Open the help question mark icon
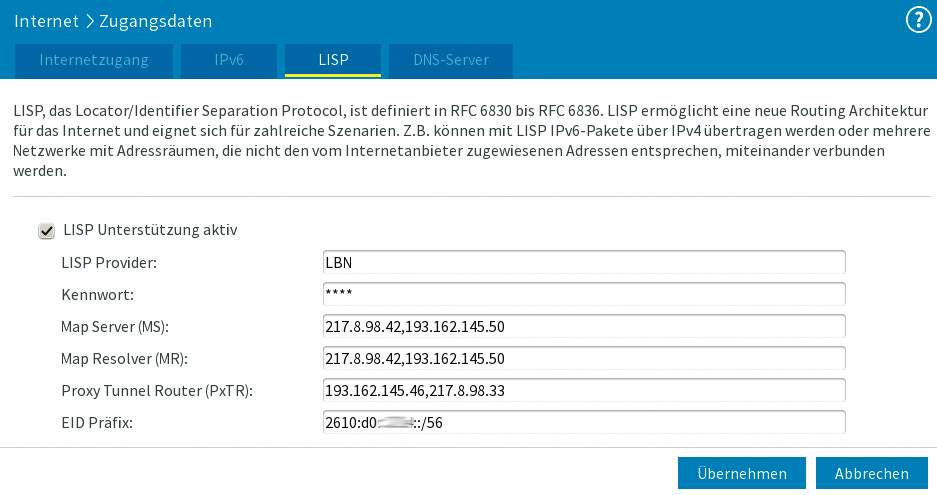 click(917, 20)
